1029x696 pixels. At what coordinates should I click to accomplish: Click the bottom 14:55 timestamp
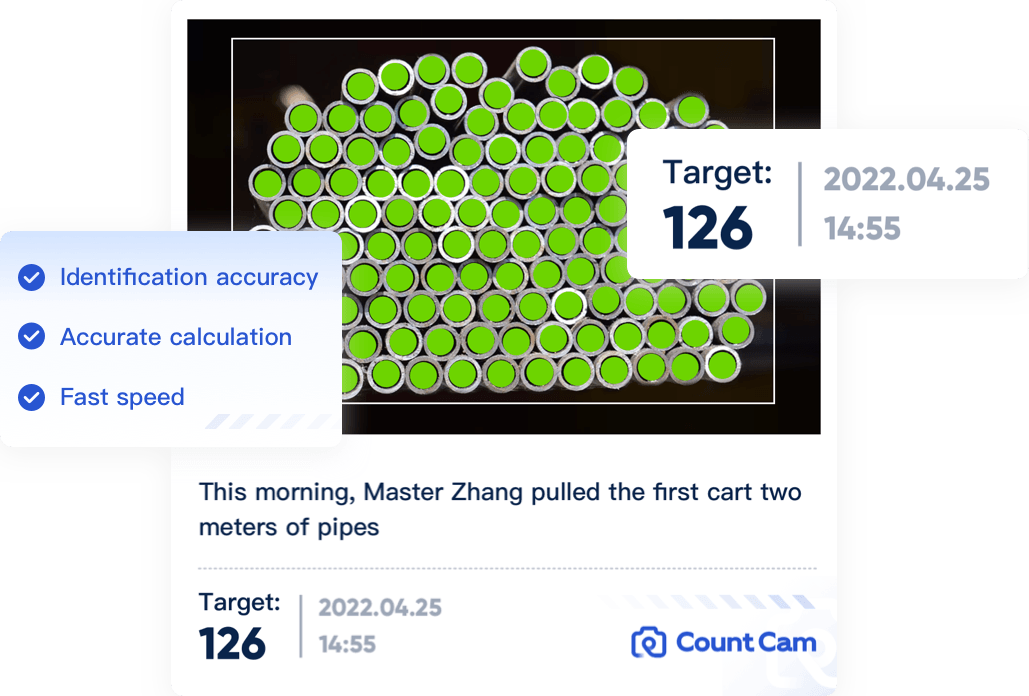click(347, 645)
